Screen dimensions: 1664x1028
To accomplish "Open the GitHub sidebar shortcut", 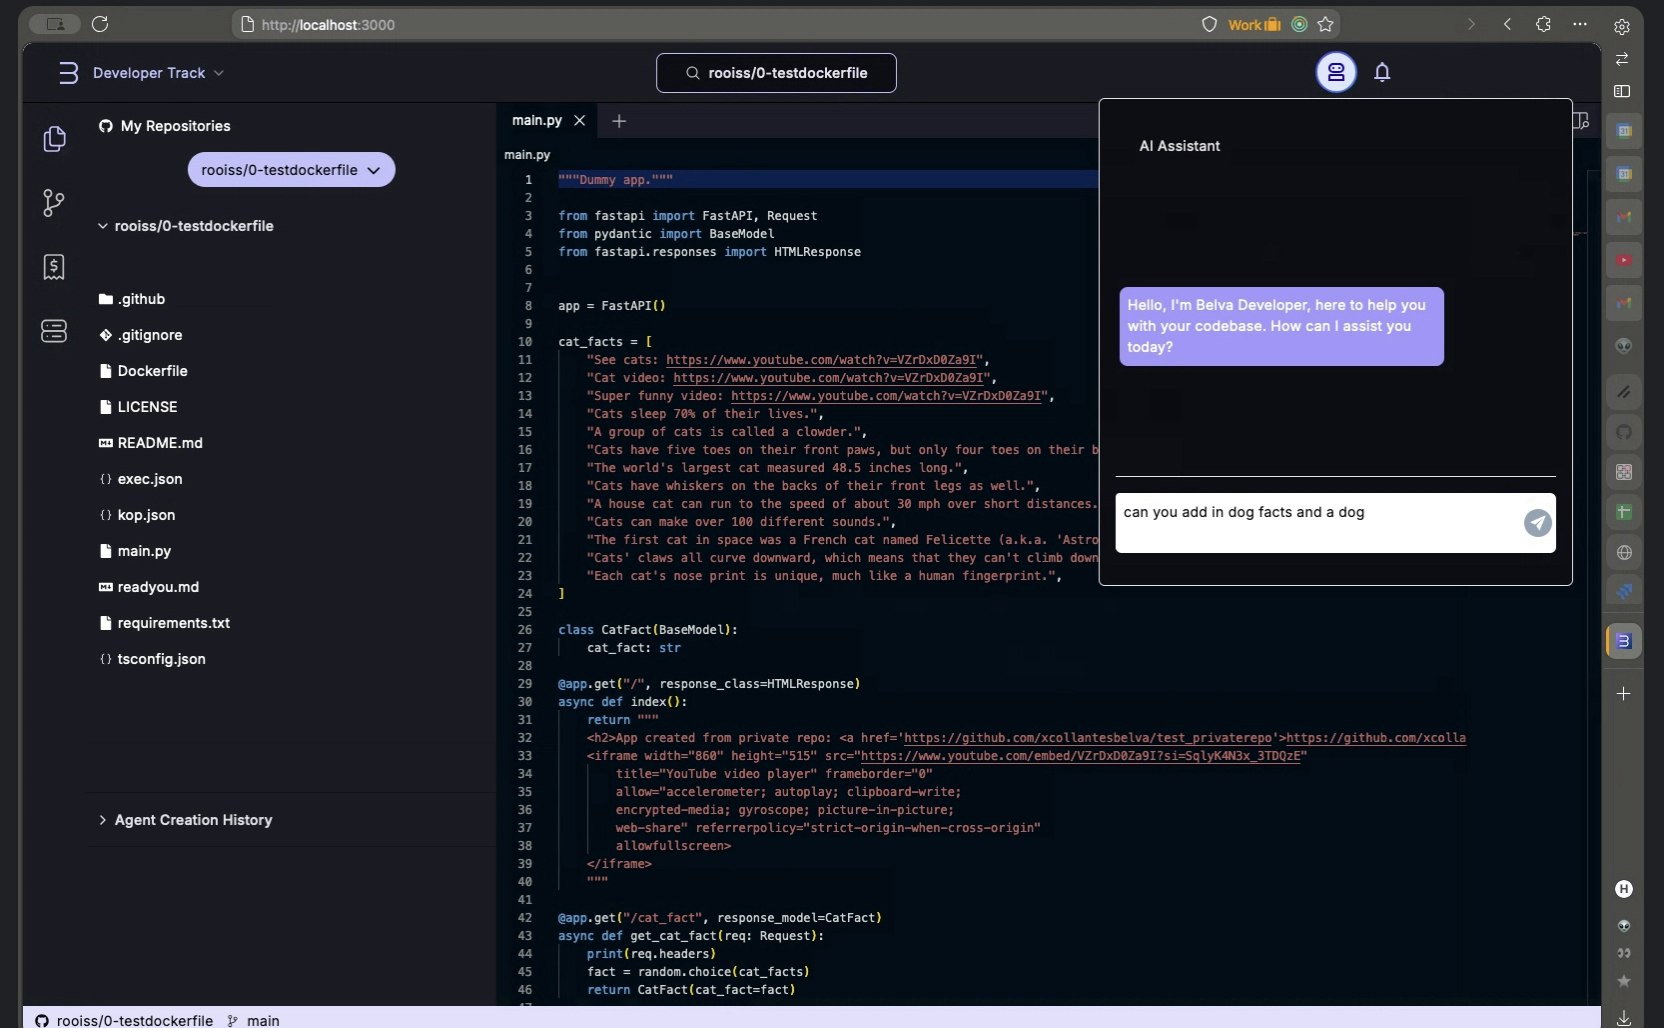I will 1624,432.
